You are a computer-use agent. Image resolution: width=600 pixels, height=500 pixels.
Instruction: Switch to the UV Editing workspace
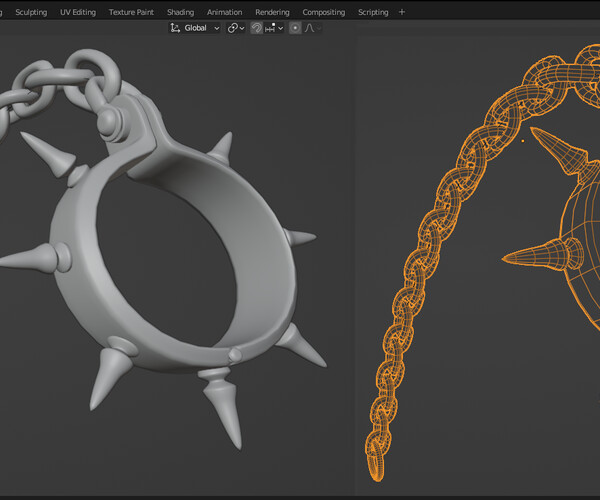[x=78, y=12]
